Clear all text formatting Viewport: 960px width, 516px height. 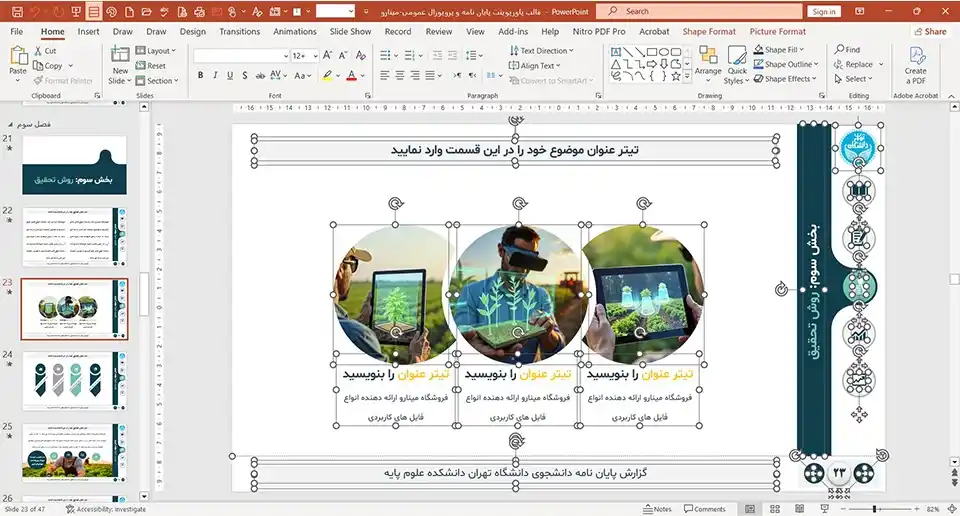[x=361, y=56]
